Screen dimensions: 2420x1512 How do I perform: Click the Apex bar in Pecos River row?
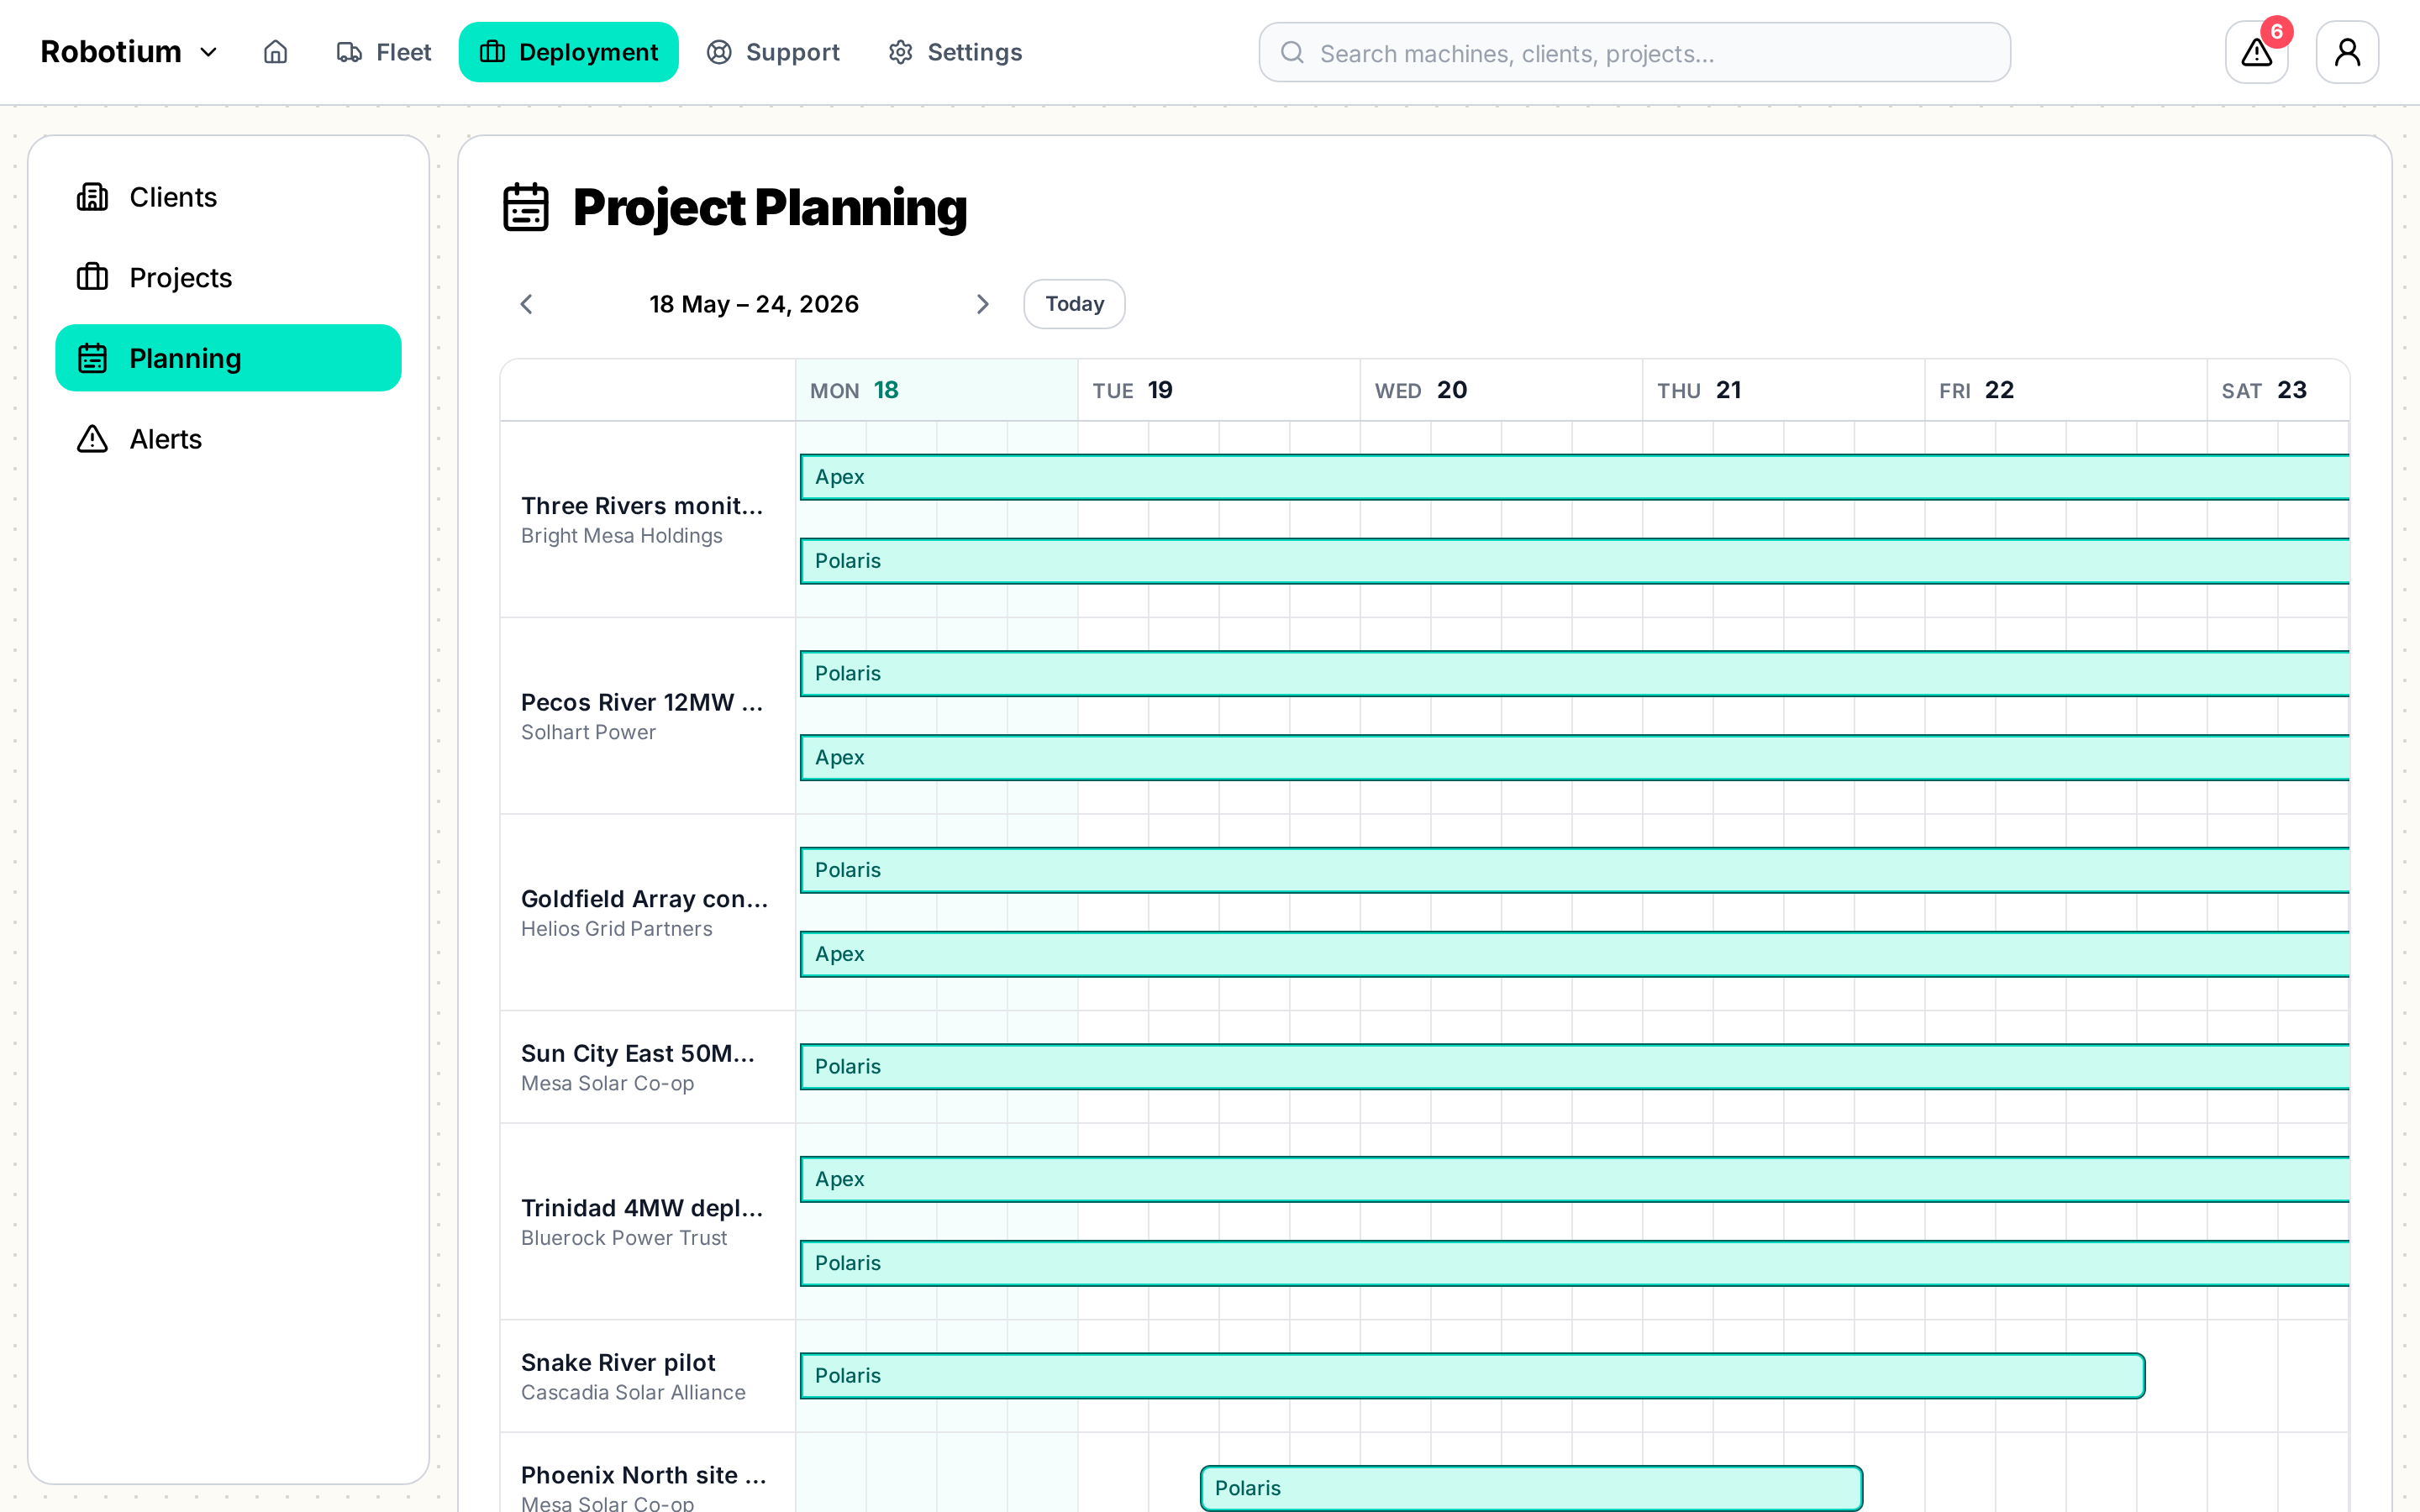pyautogui.click(x=1575, y=758)
